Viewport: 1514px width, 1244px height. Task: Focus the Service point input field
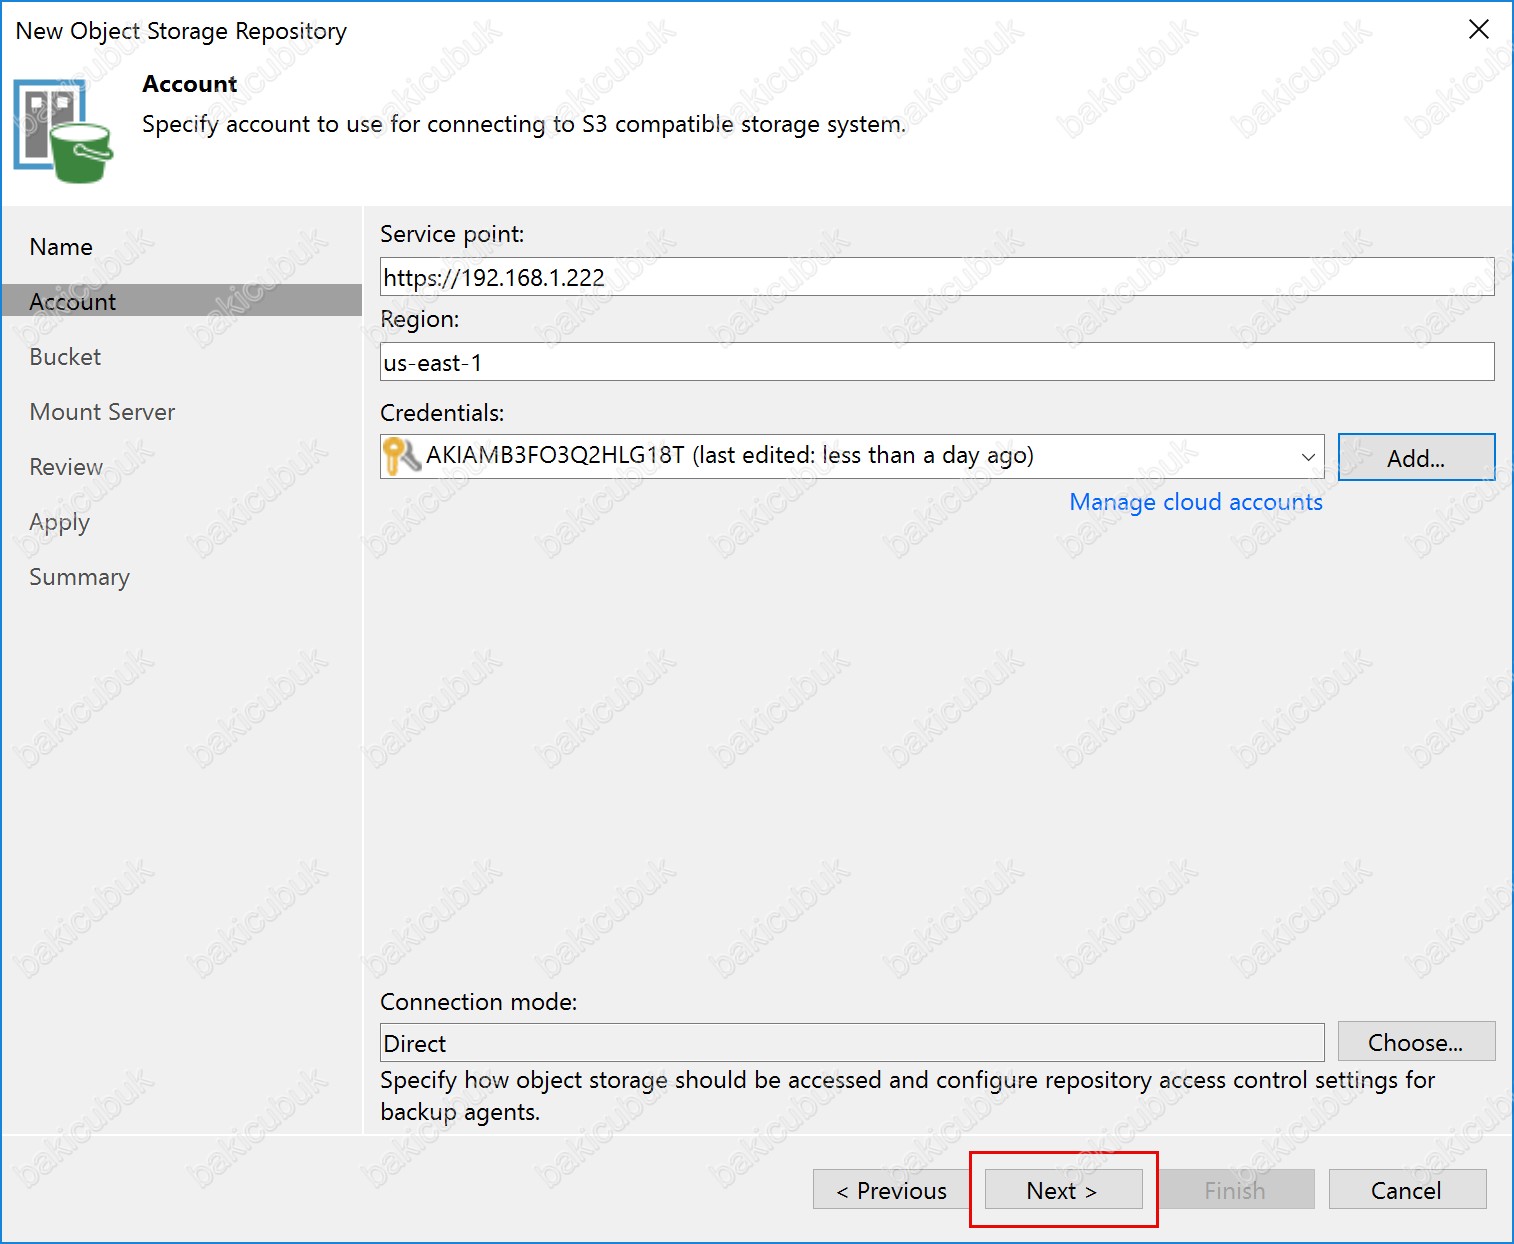[x=937, y=277]
